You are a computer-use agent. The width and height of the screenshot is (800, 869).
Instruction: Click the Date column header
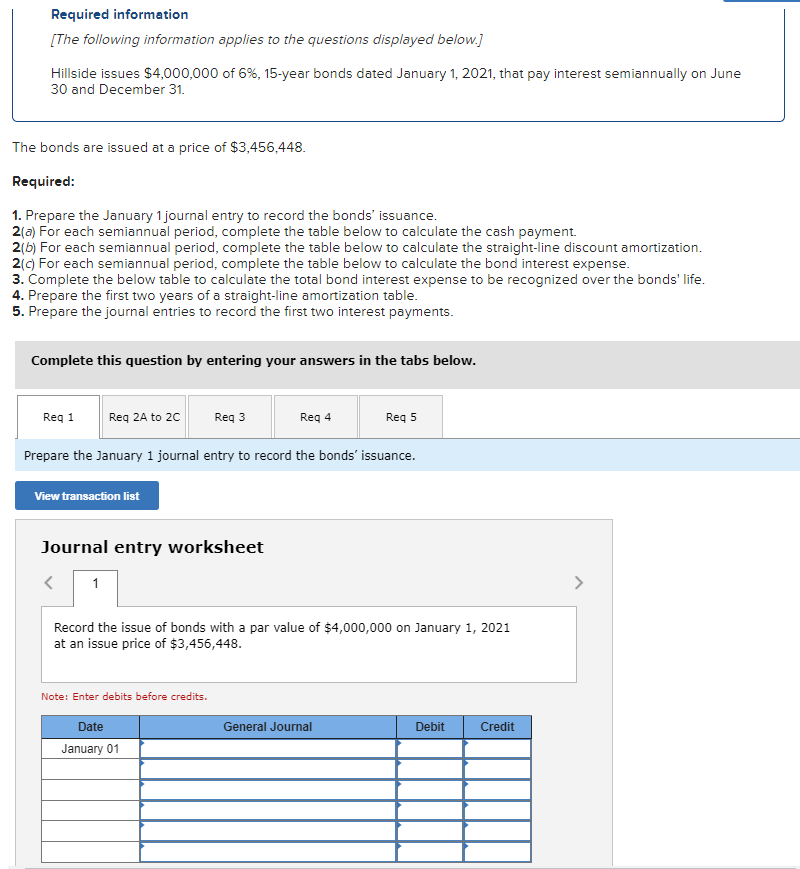(90, 727)
